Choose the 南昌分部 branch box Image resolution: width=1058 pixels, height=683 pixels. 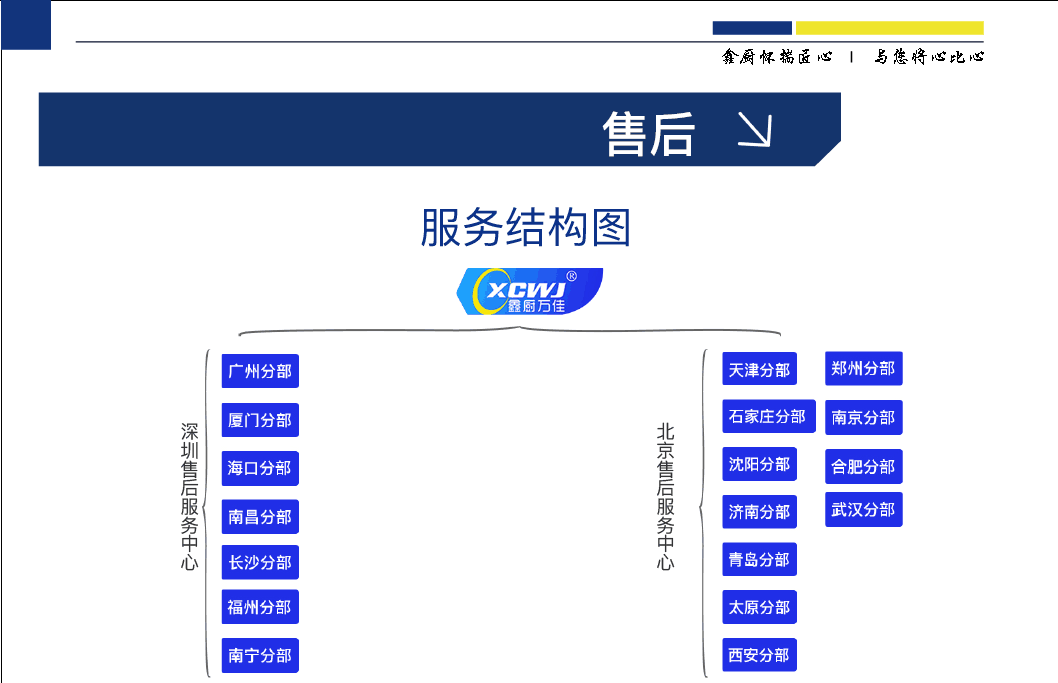pos(260,517)
